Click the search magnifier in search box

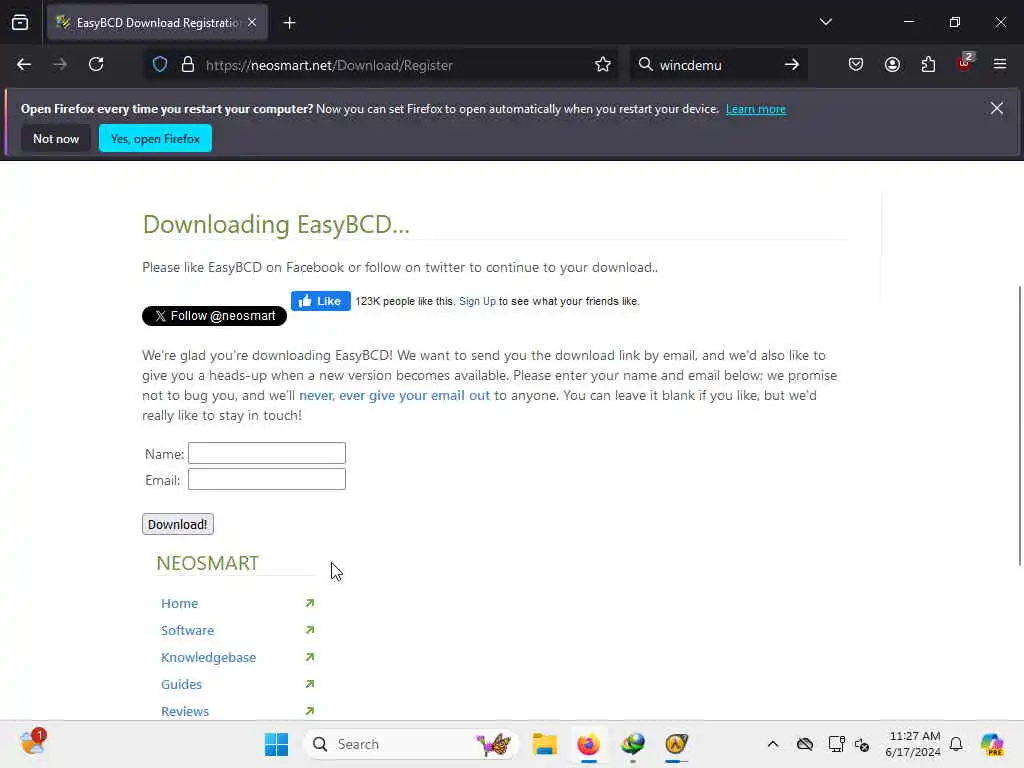645,64
